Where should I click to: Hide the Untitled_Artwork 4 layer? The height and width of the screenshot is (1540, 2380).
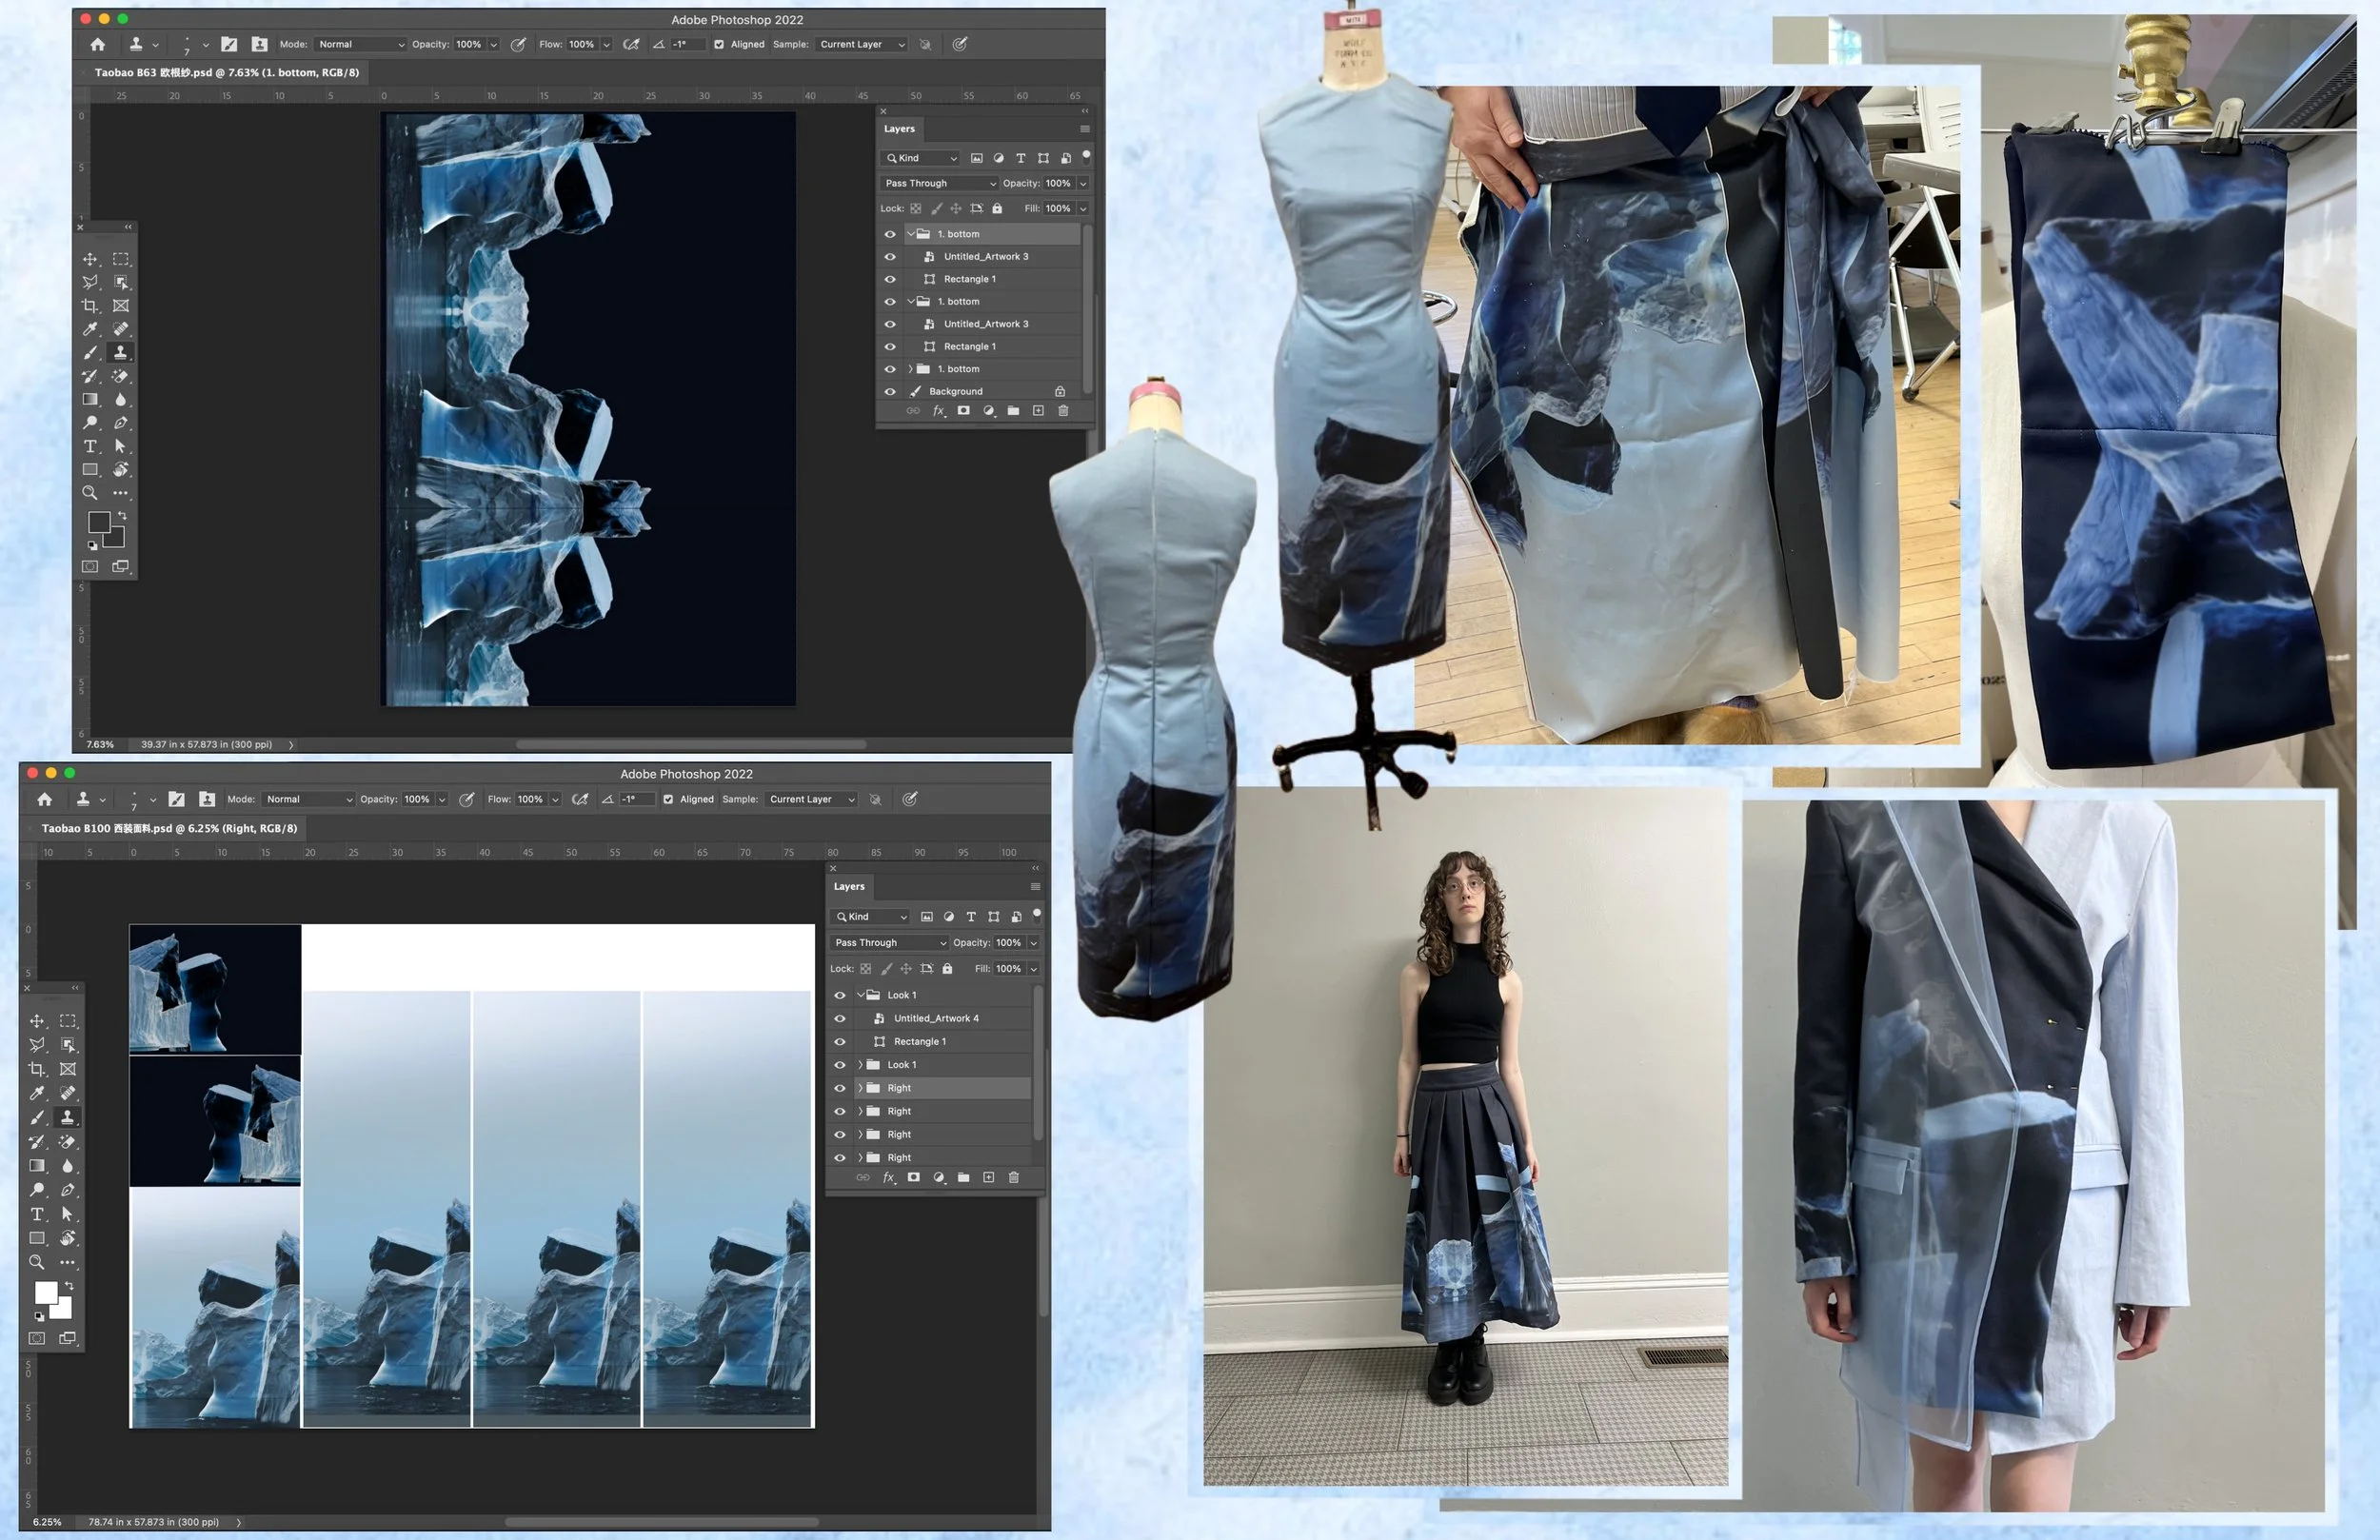pos(840,1018)
